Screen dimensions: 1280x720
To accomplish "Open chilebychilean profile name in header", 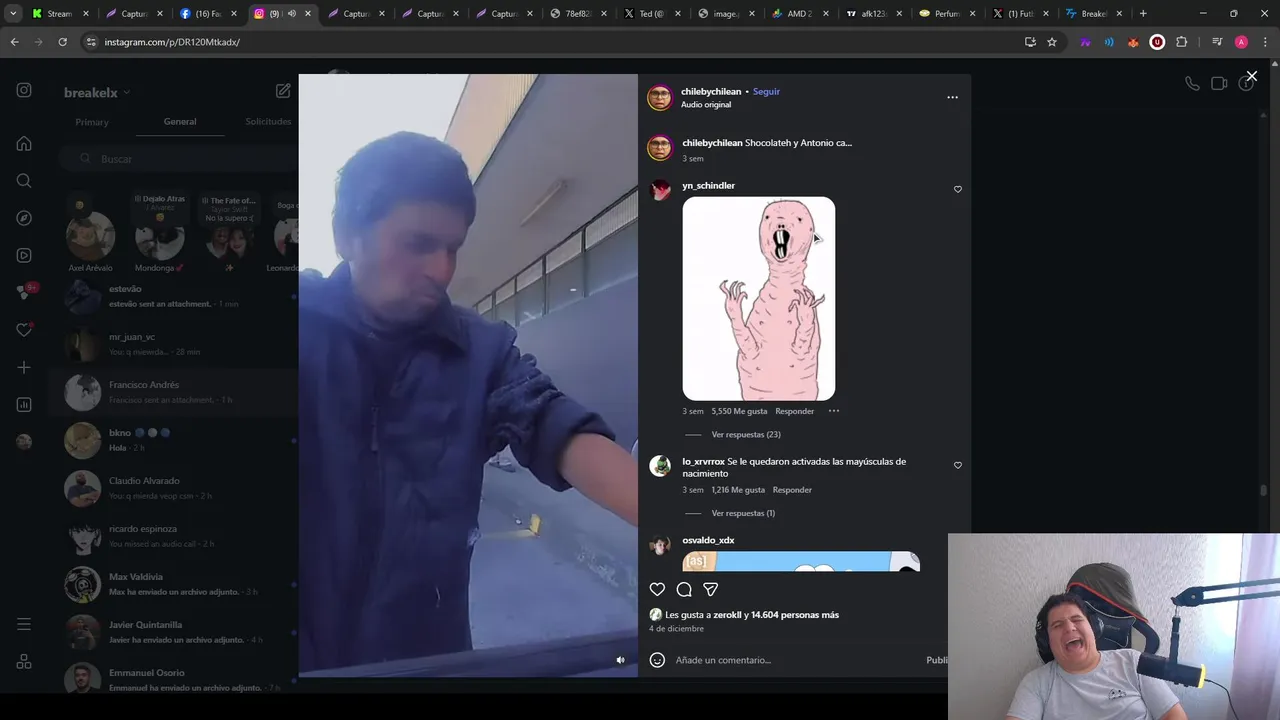I will (x=711, y=91).
